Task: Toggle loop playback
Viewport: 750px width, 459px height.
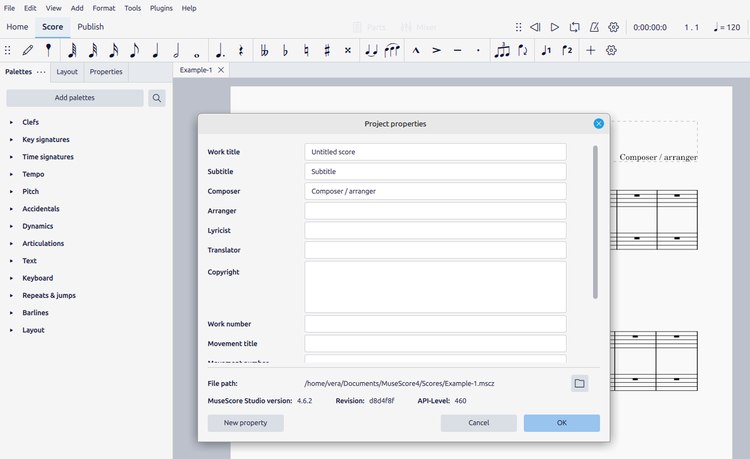Action: (574, 27)
